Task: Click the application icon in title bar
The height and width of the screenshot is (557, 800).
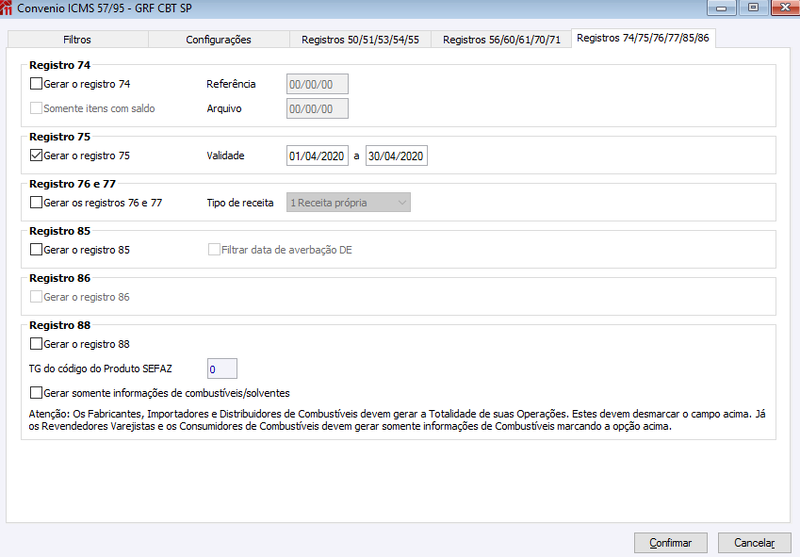Action: [6, 8]
